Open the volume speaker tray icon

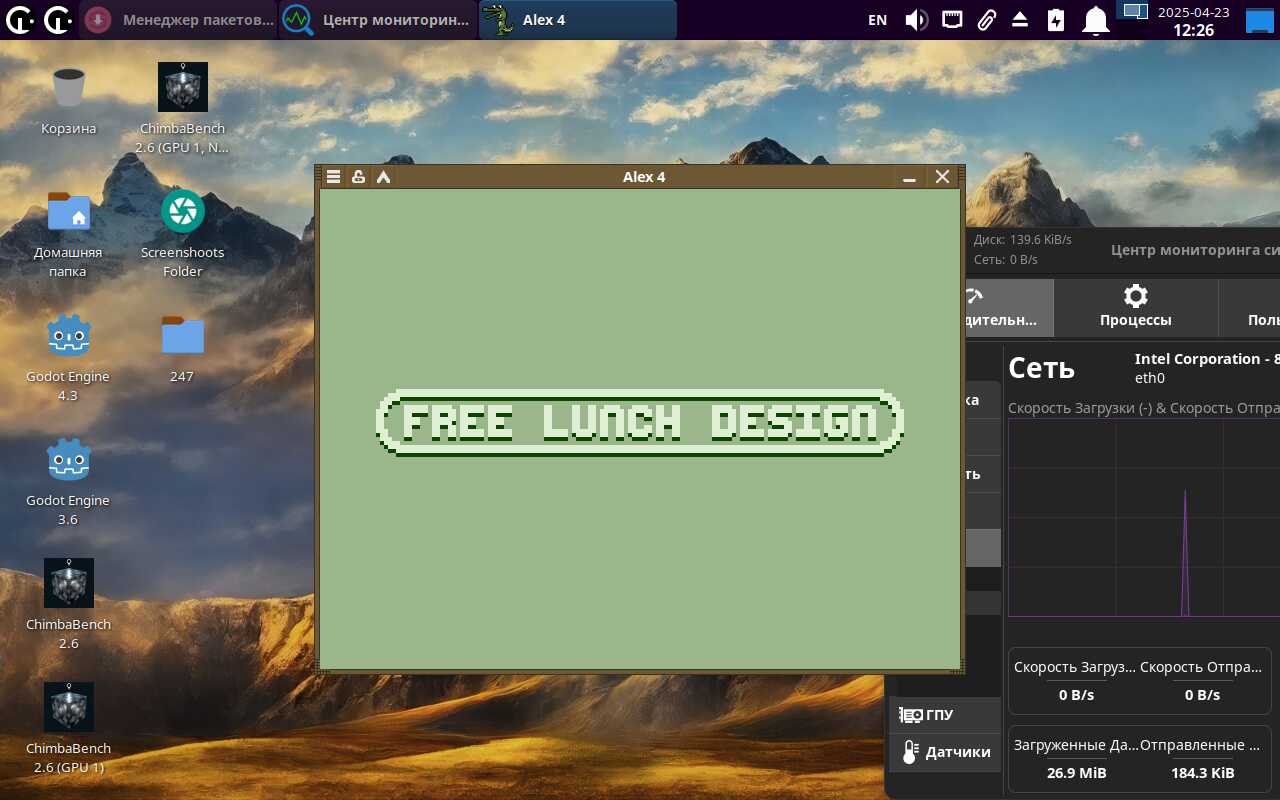916,20
